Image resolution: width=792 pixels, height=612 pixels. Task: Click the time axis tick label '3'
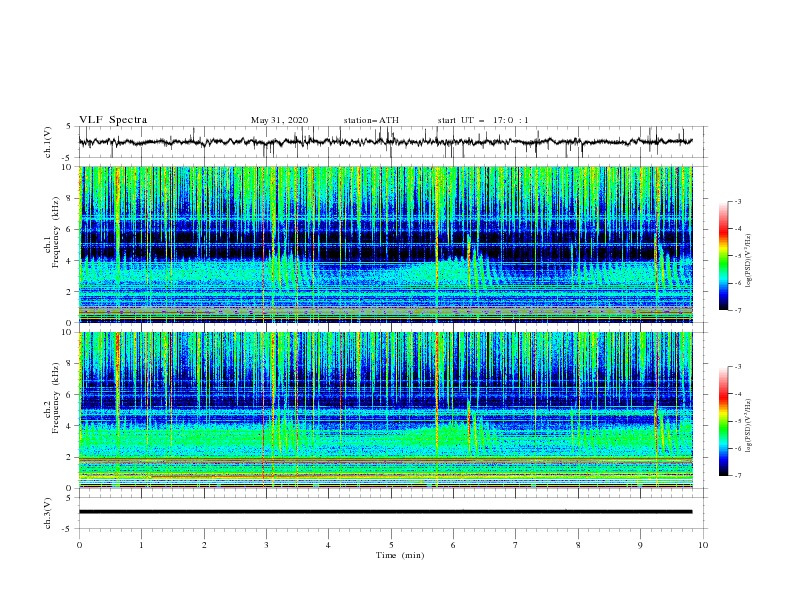(x=266, y=545)
